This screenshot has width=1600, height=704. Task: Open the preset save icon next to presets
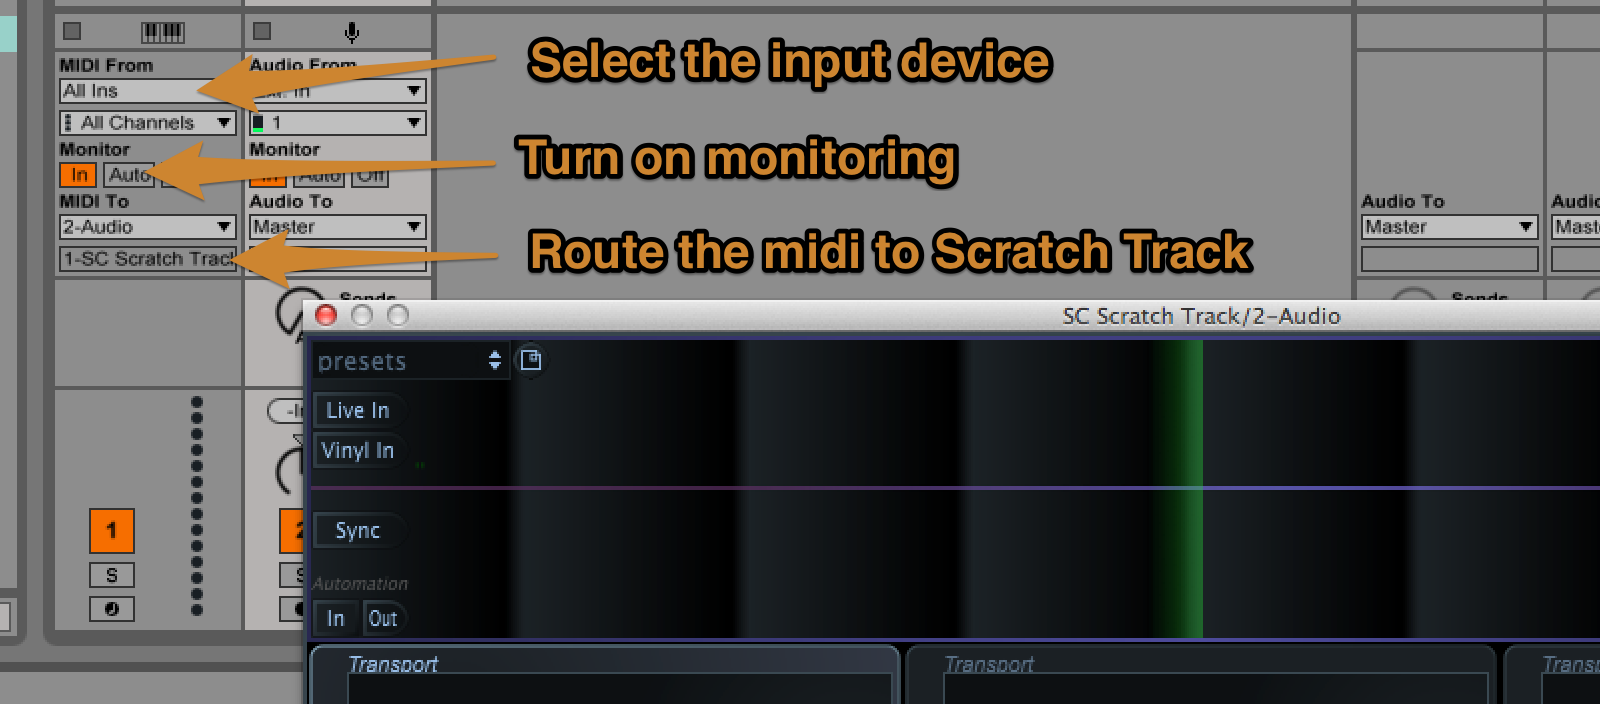tap(531, 360)
